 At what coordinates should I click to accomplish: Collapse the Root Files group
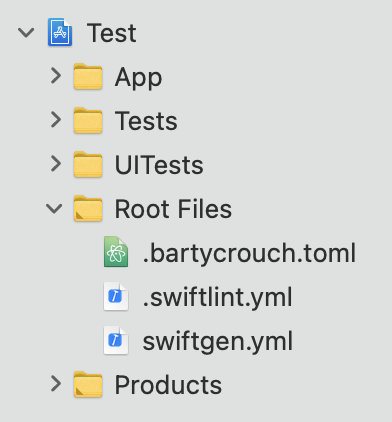point(54,209)
